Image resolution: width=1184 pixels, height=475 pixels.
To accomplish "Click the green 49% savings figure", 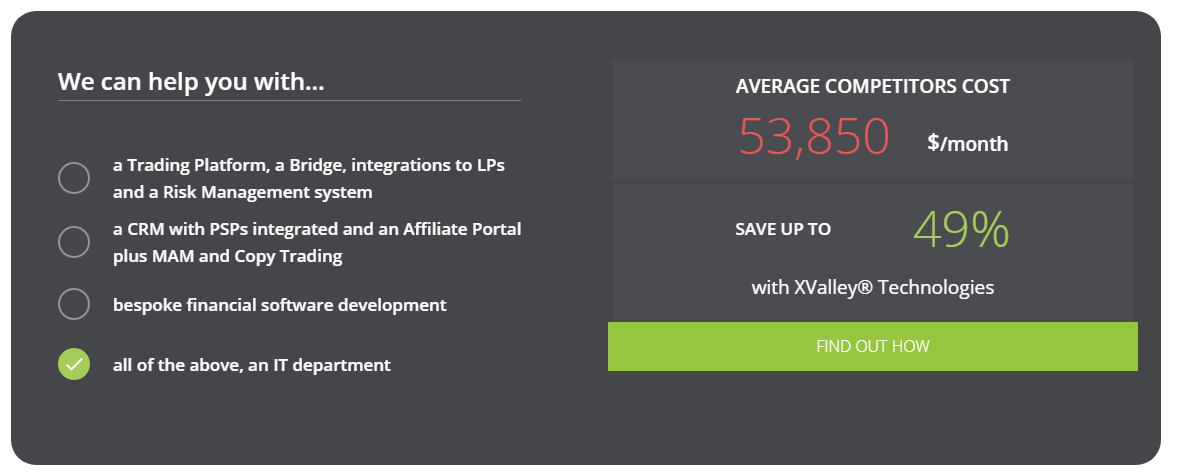I will 960,230.
